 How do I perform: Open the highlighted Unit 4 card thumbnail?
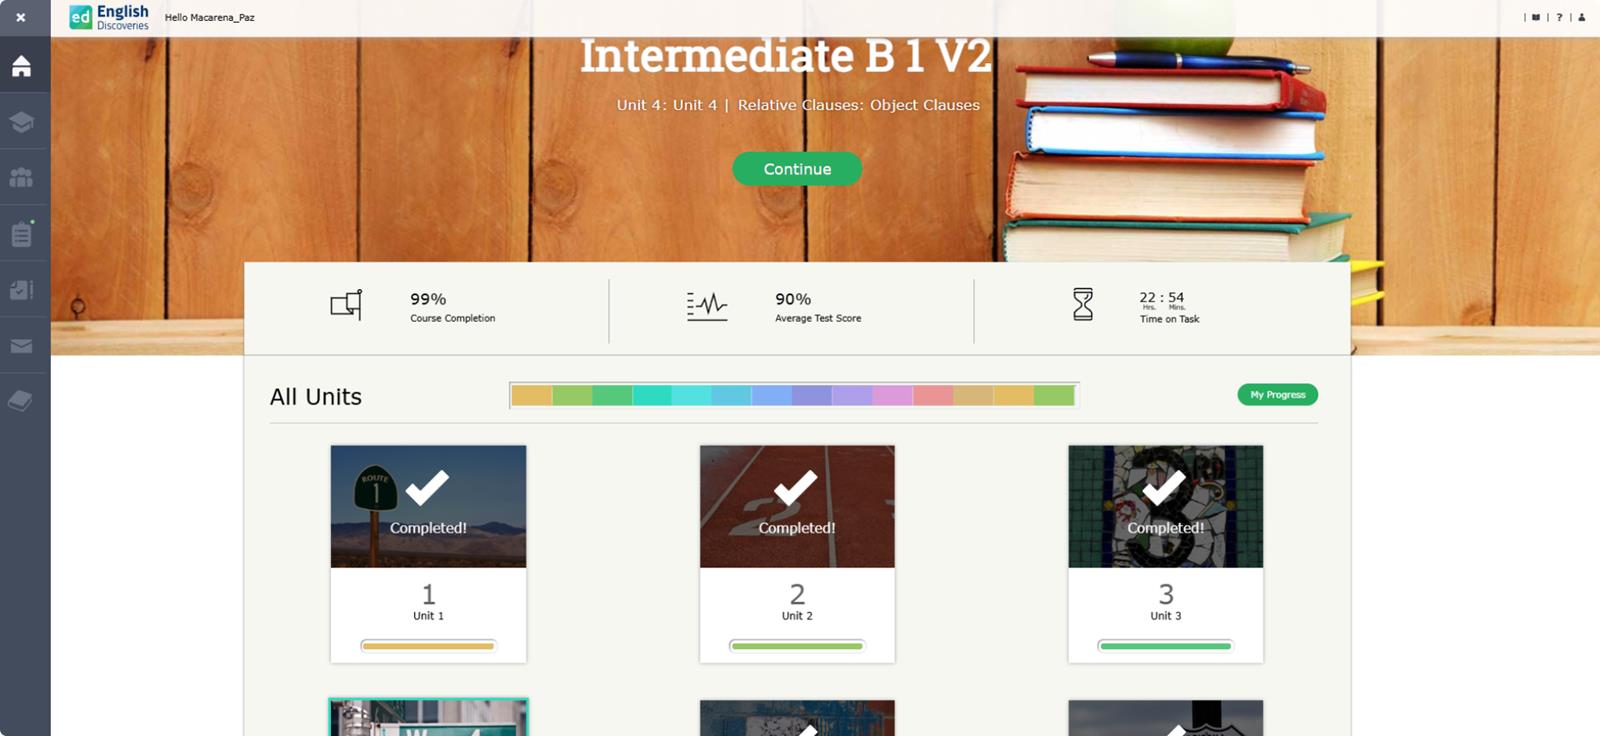pyautogui.click(x=428, y=718)
